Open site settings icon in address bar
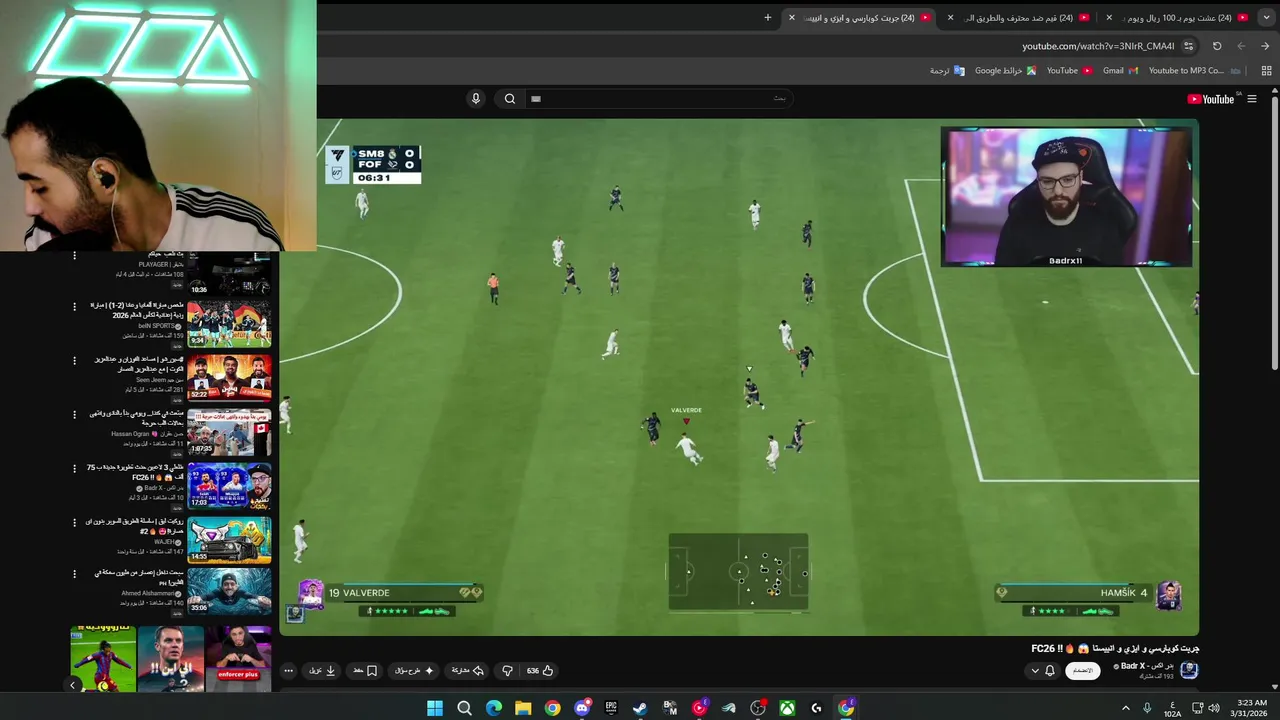 click(1189, 46)
